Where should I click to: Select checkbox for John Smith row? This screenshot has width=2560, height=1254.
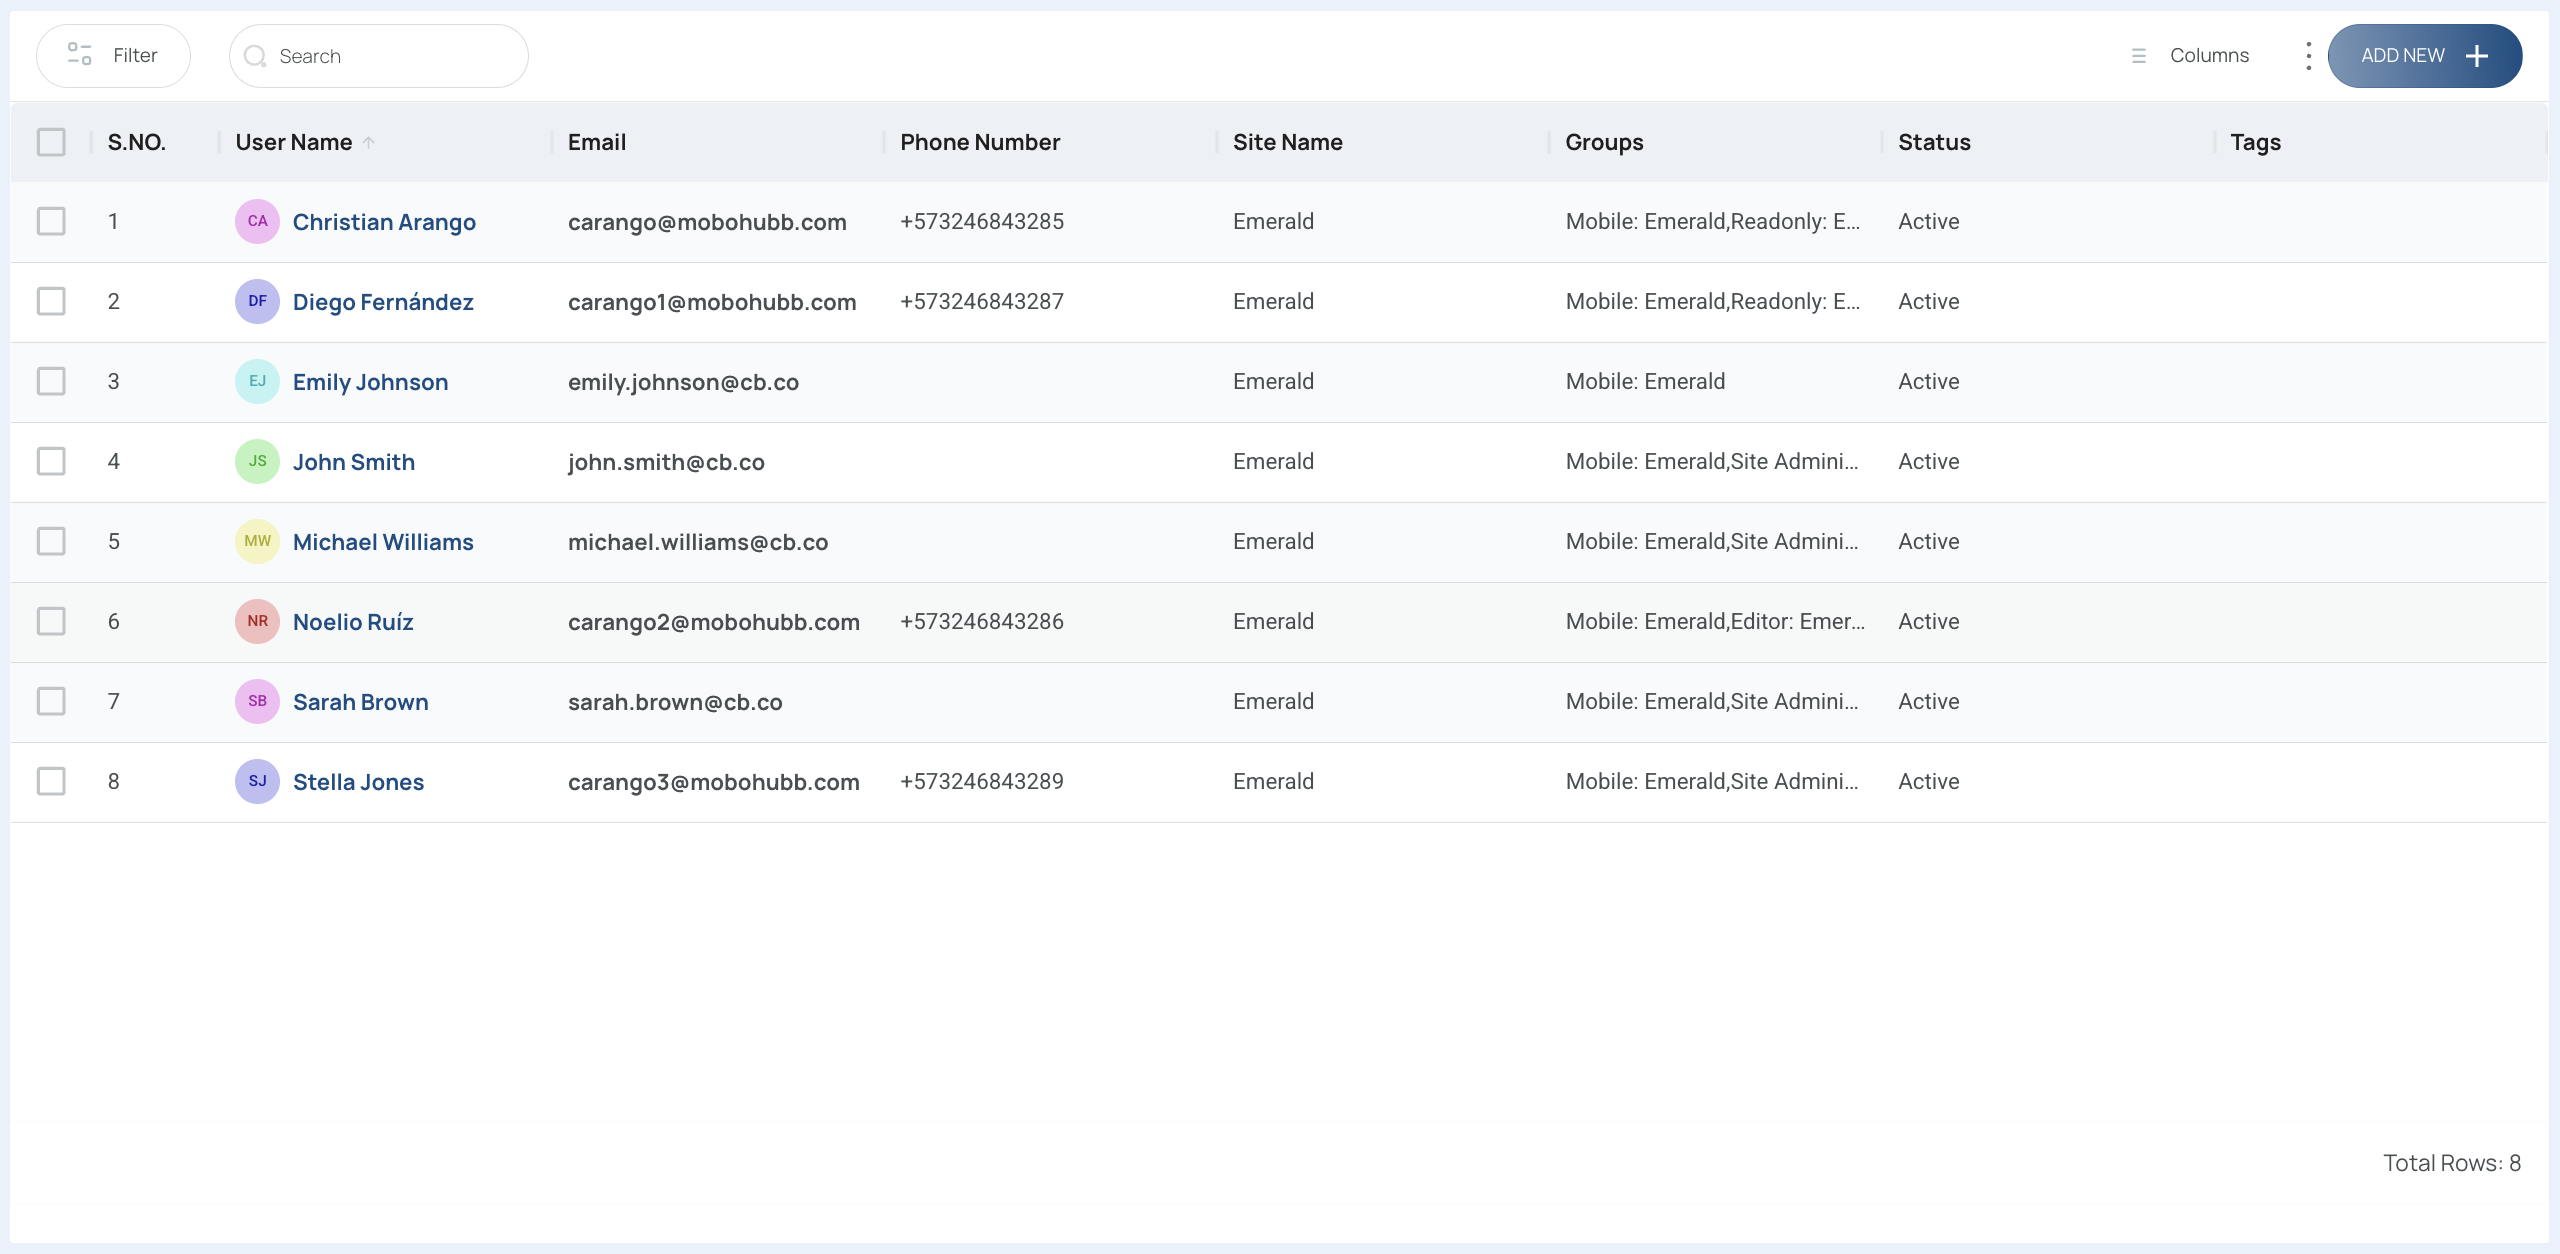(x=51, y=461)
